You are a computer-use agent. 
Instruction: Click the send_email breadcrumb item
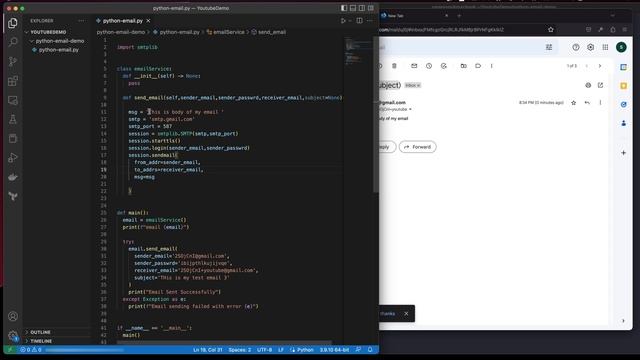(x=272, y=32)
